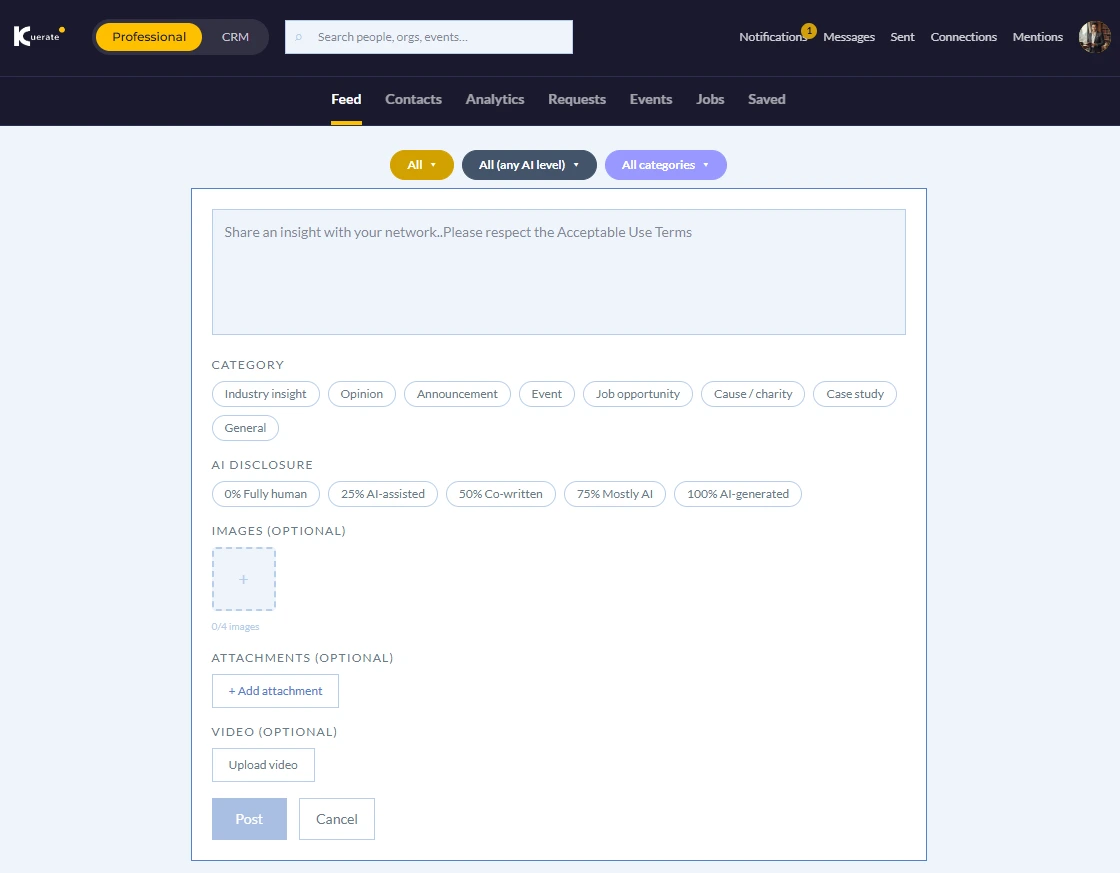View Sent items link
This screenshot has height=873, width=1120.
(902, 37)
